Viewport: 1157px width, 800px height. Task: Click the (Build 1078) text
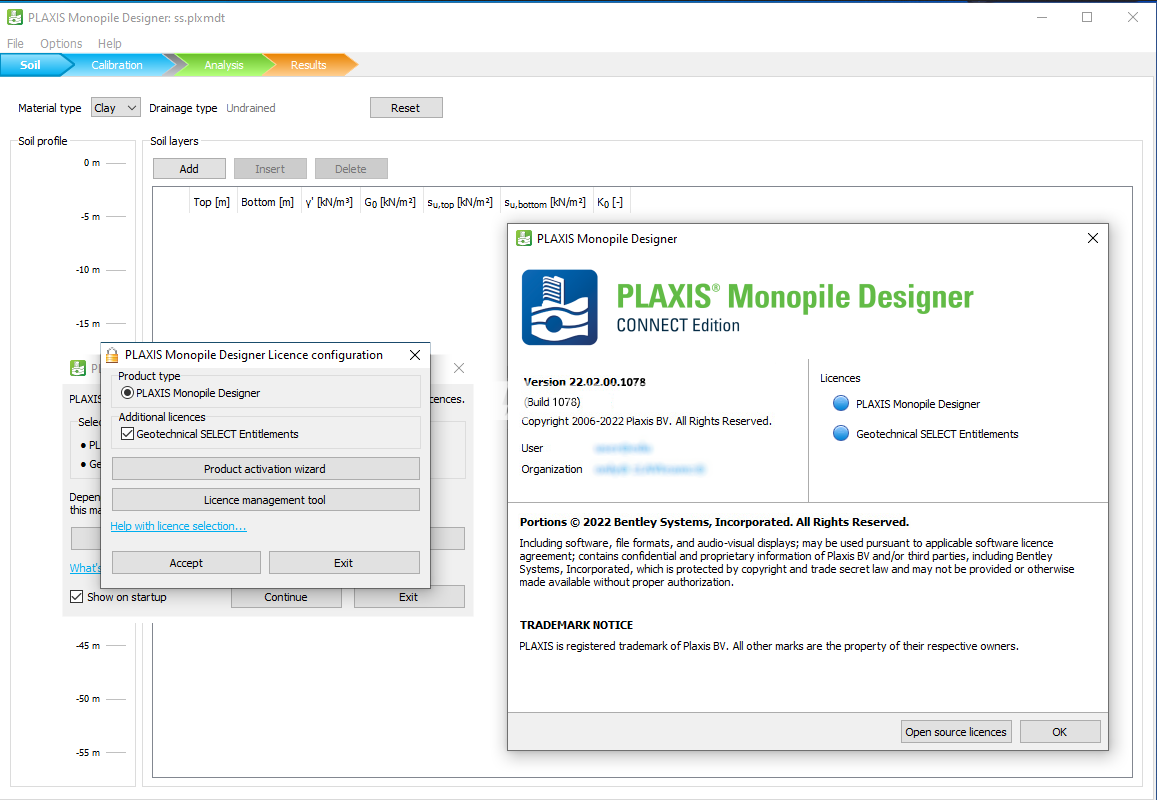553,402
